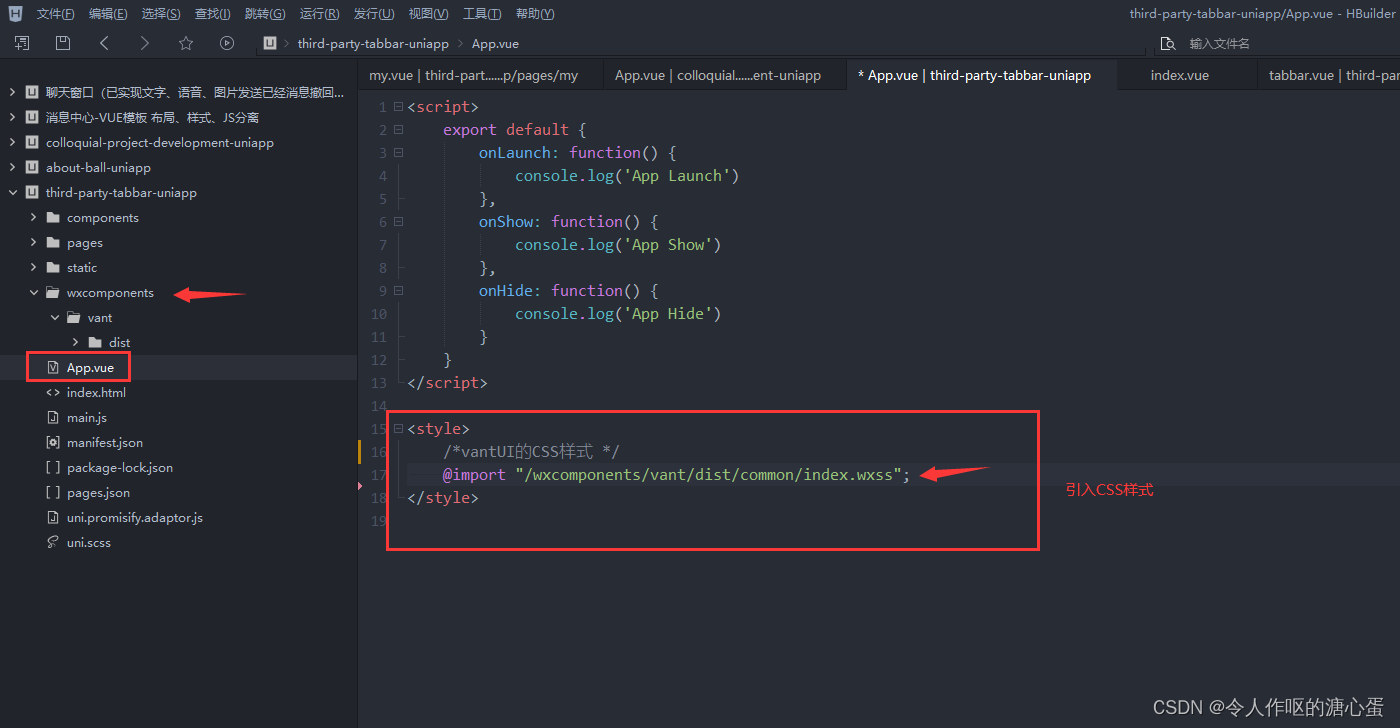The image size is (1400, 728).
Task: Open the 帮助(Y) menu
Action: point(535,14)
